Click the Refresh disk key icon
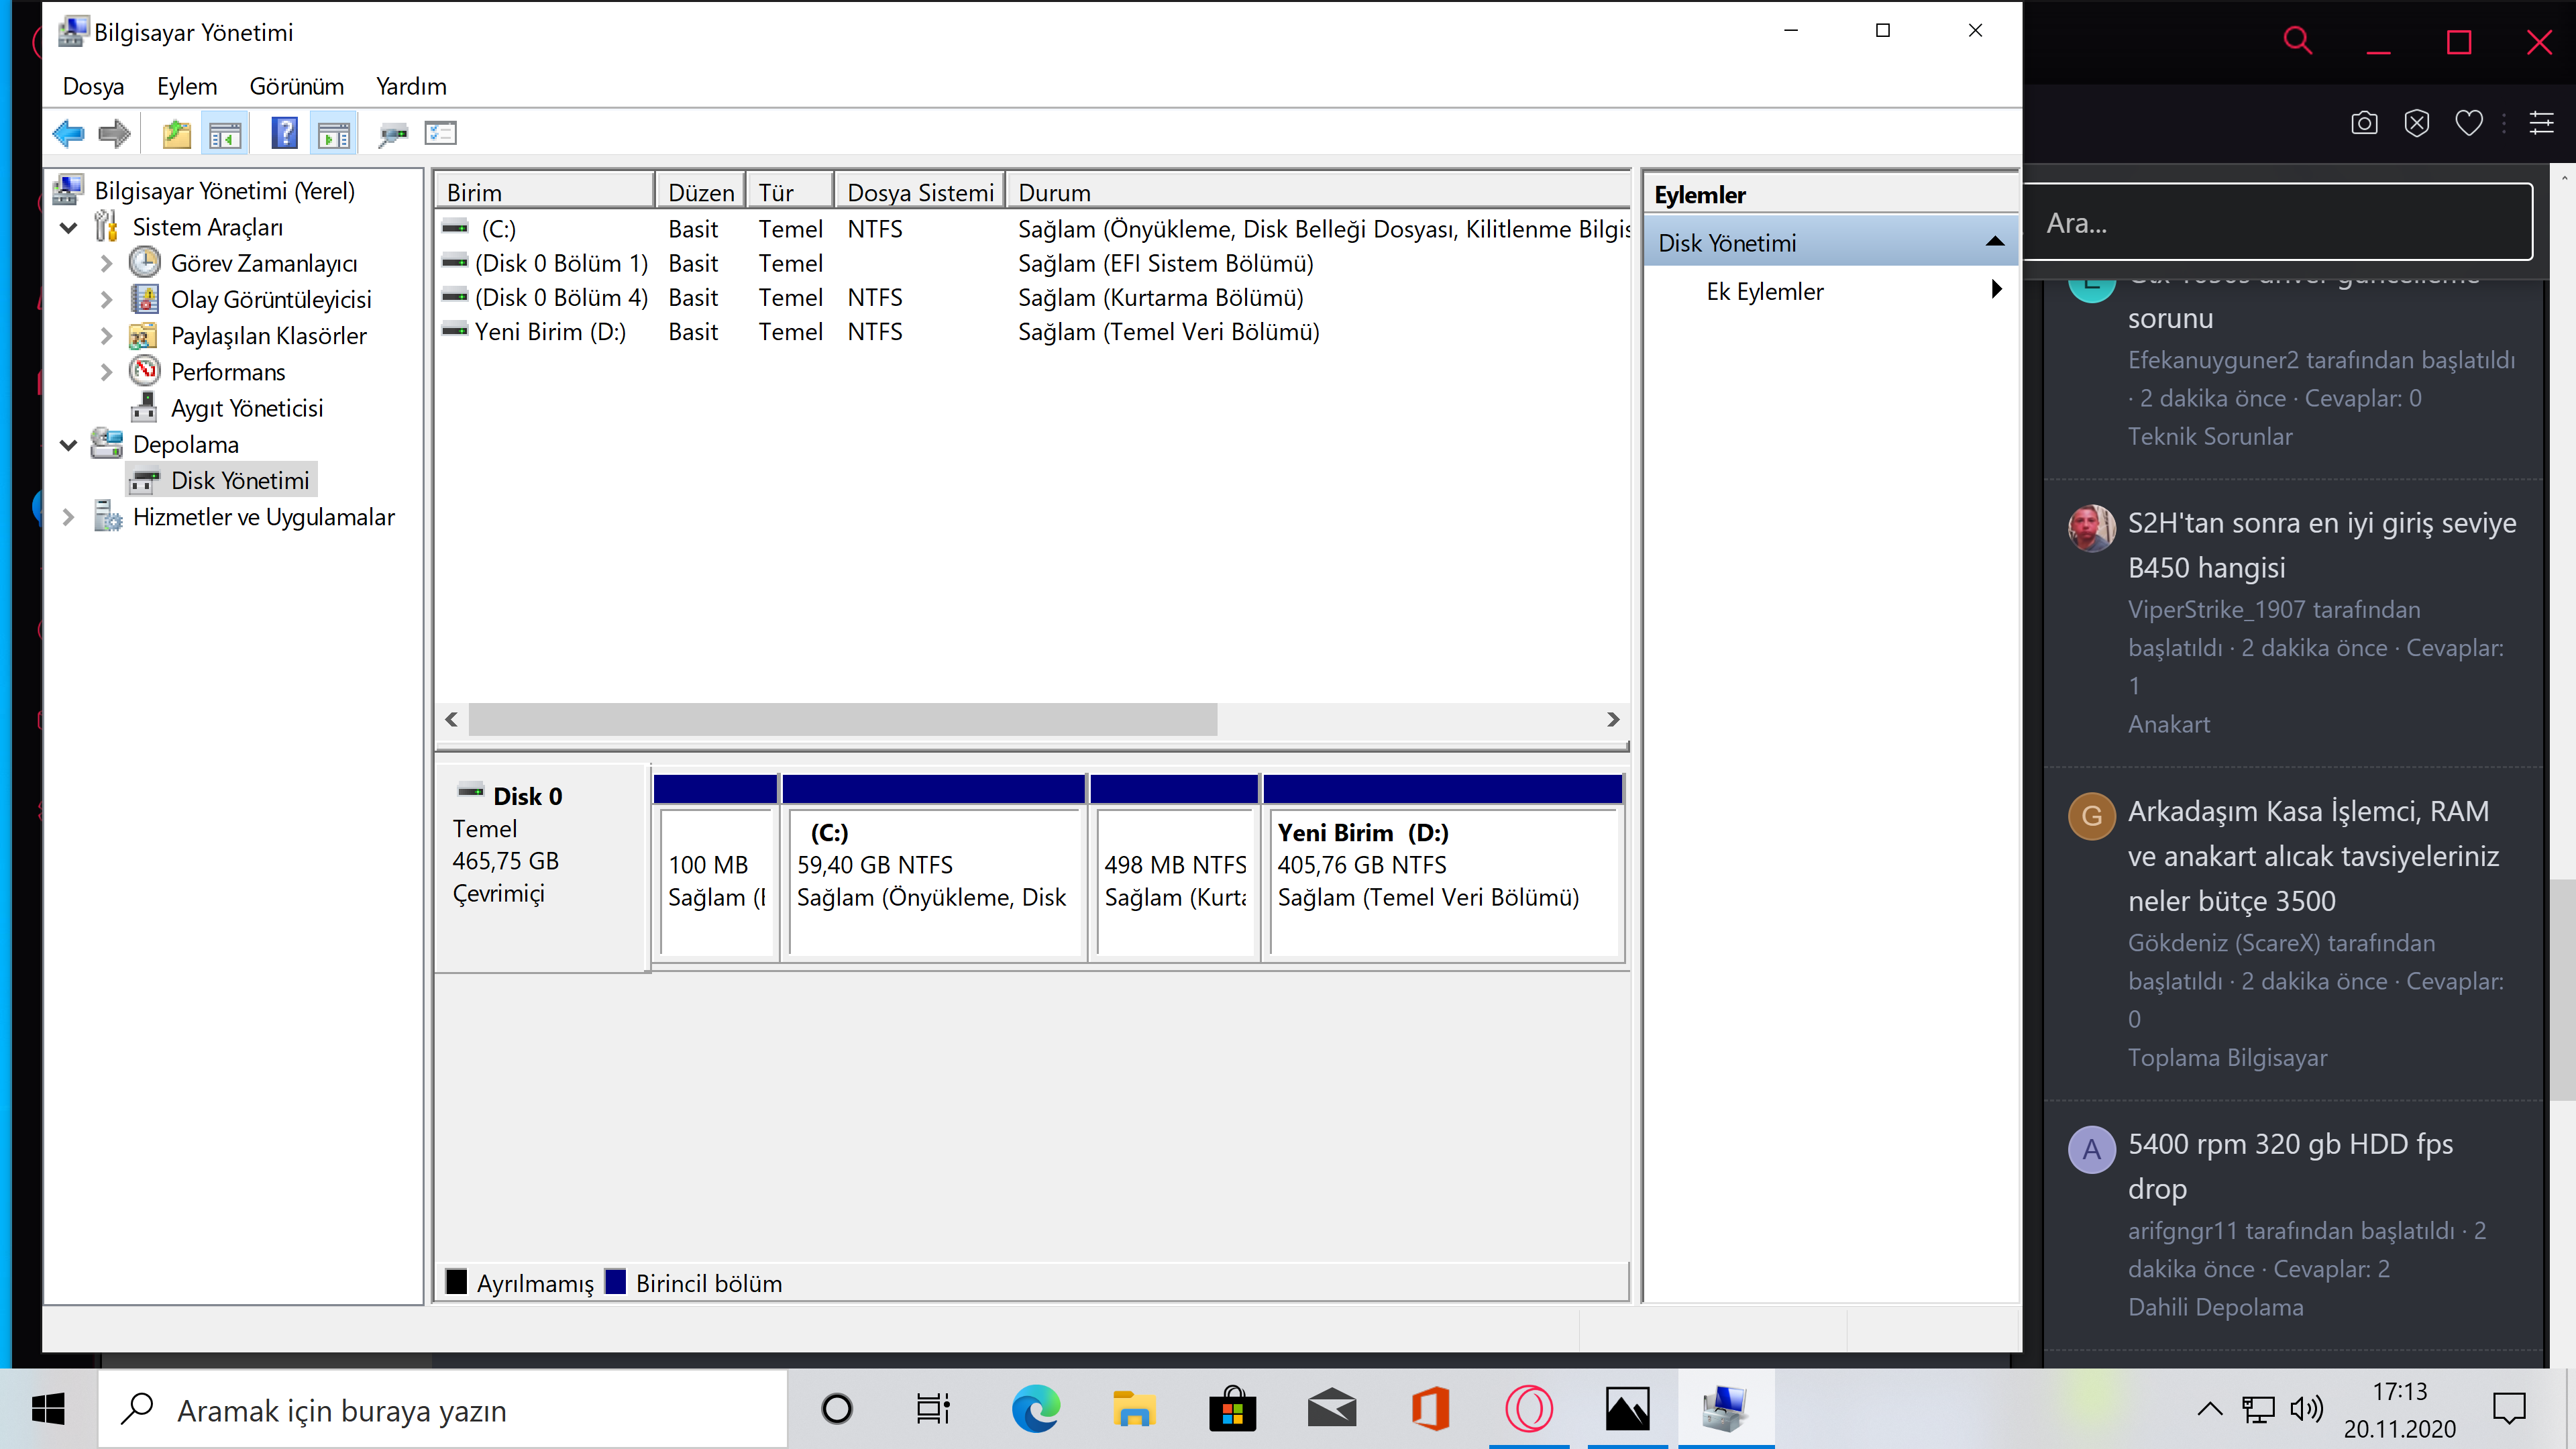 pos(392,133)
